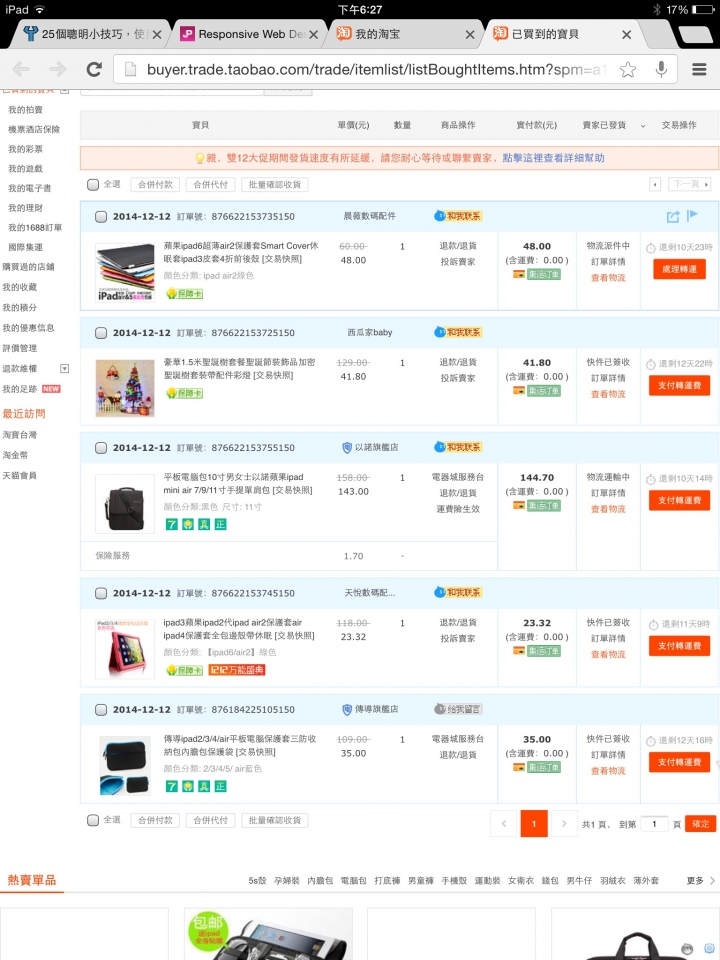The height and width of the screenshot is (960, 720).
Task: Close the 已買到的寶貝 tab
Action: [x=626, y=35]
